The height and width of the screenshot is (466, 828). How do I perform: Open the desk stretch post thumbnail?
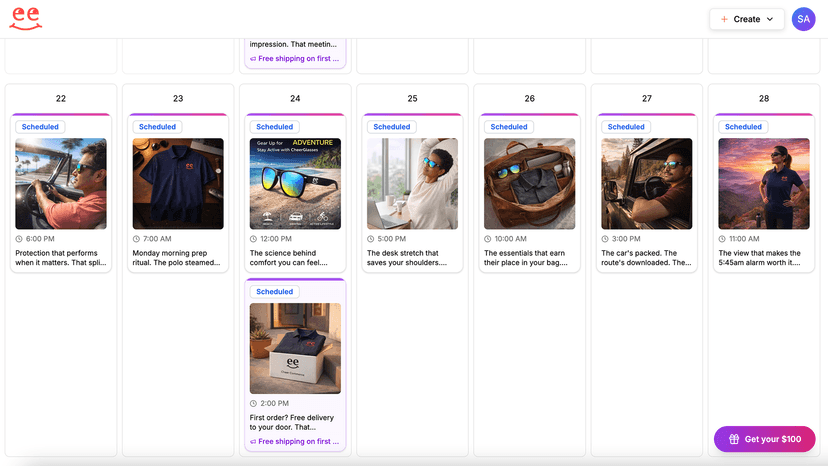[x=412, y=183]
